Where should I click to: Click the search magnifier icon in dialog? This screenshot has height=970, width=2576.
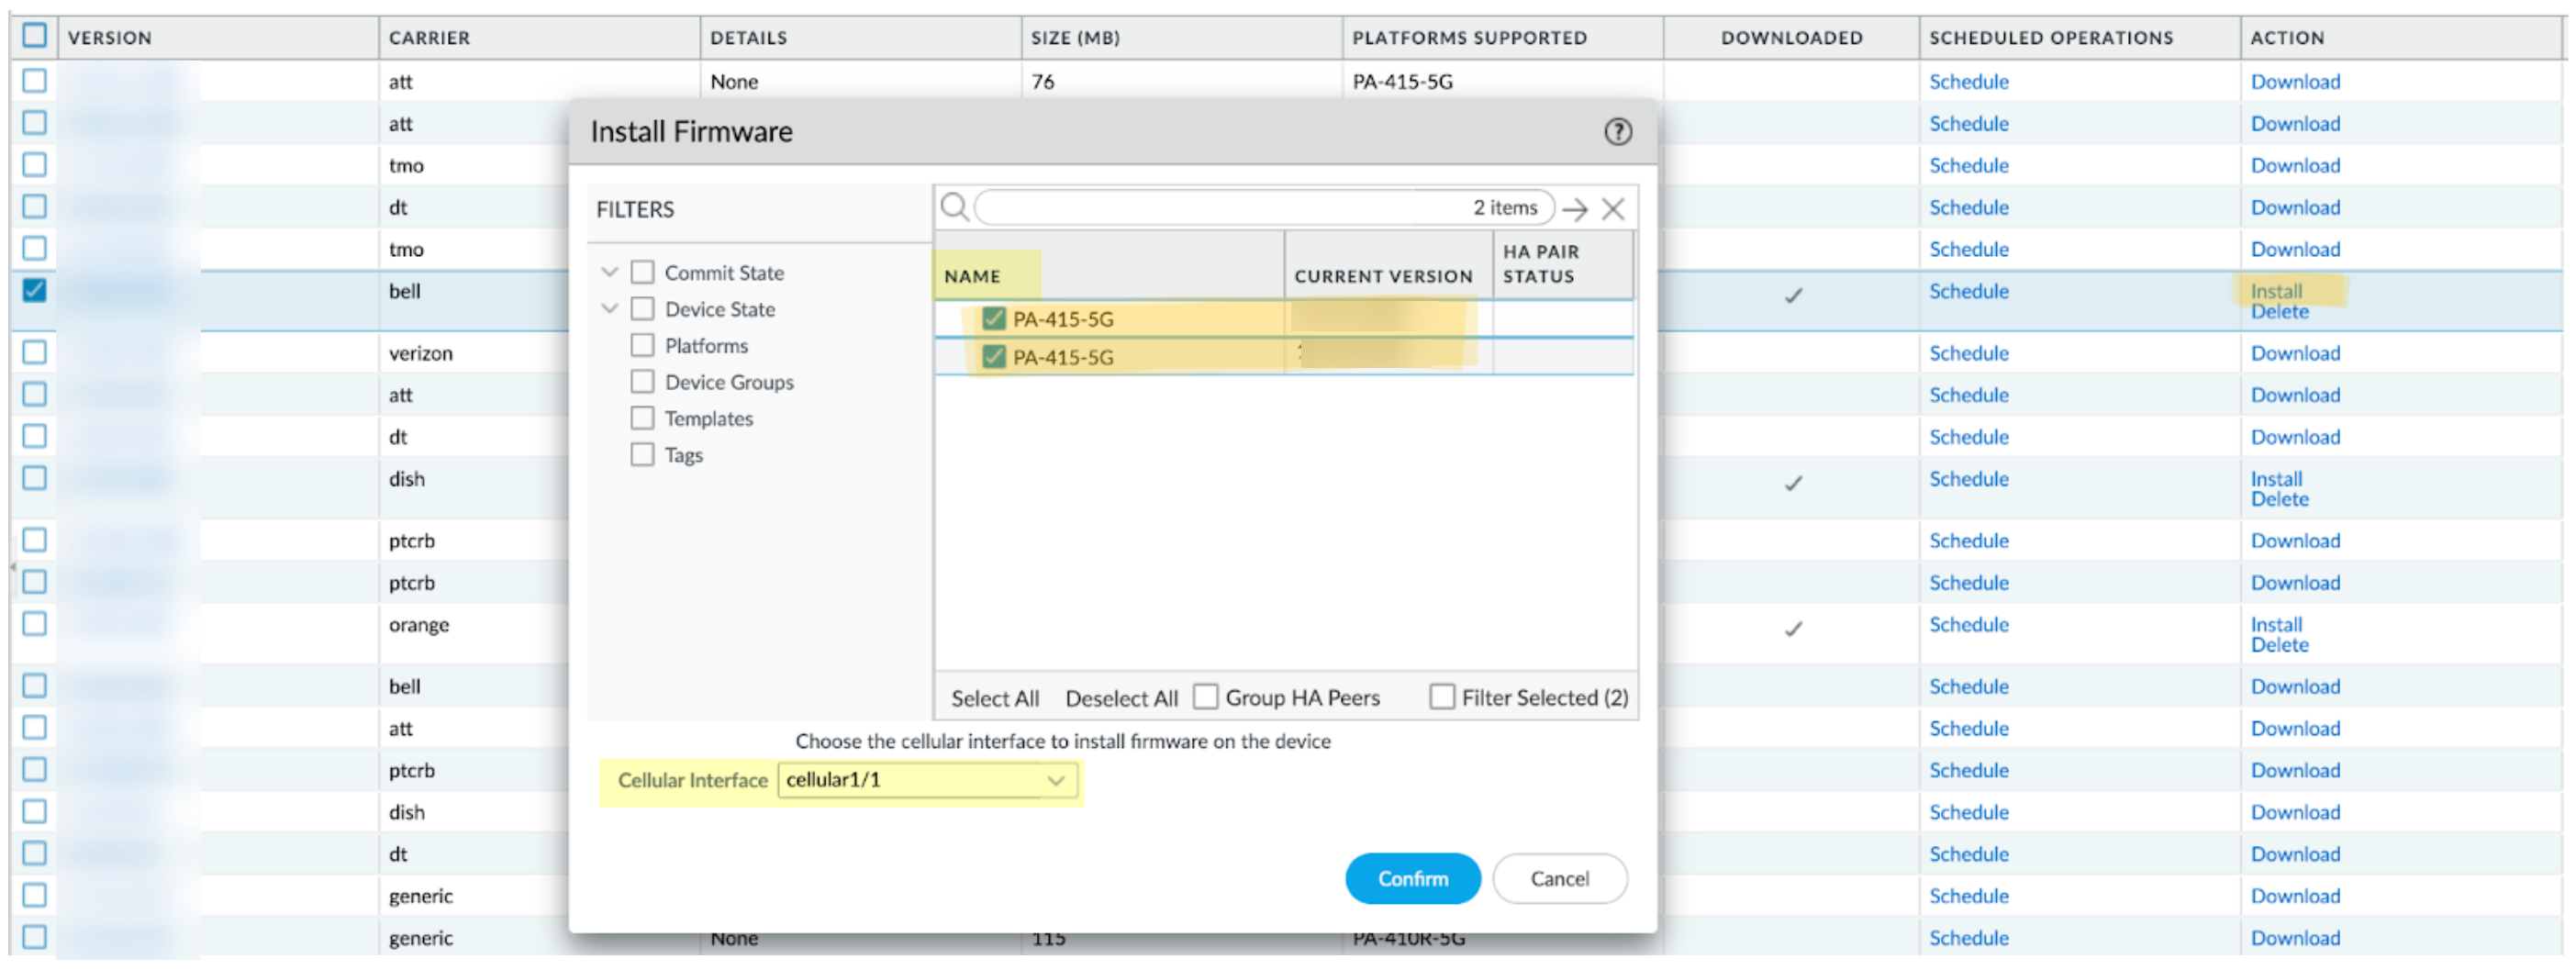coord(954,208)
